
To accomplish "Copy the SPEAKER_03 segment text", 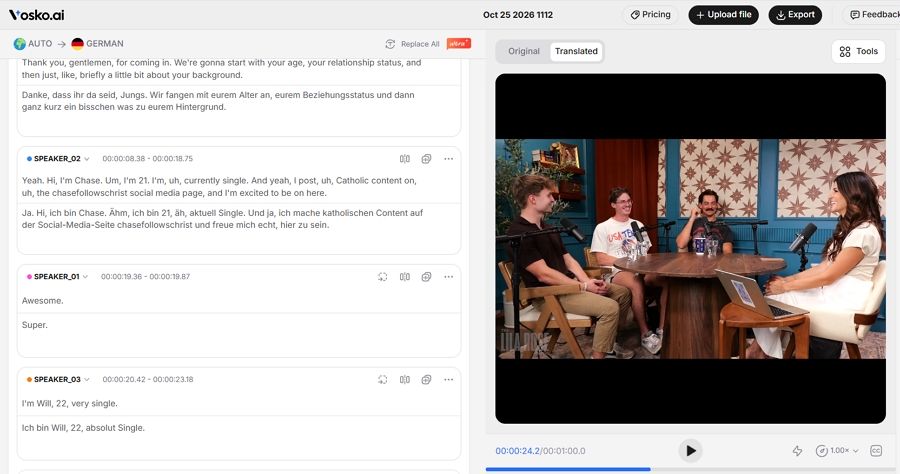I will (x=426, y=379).
